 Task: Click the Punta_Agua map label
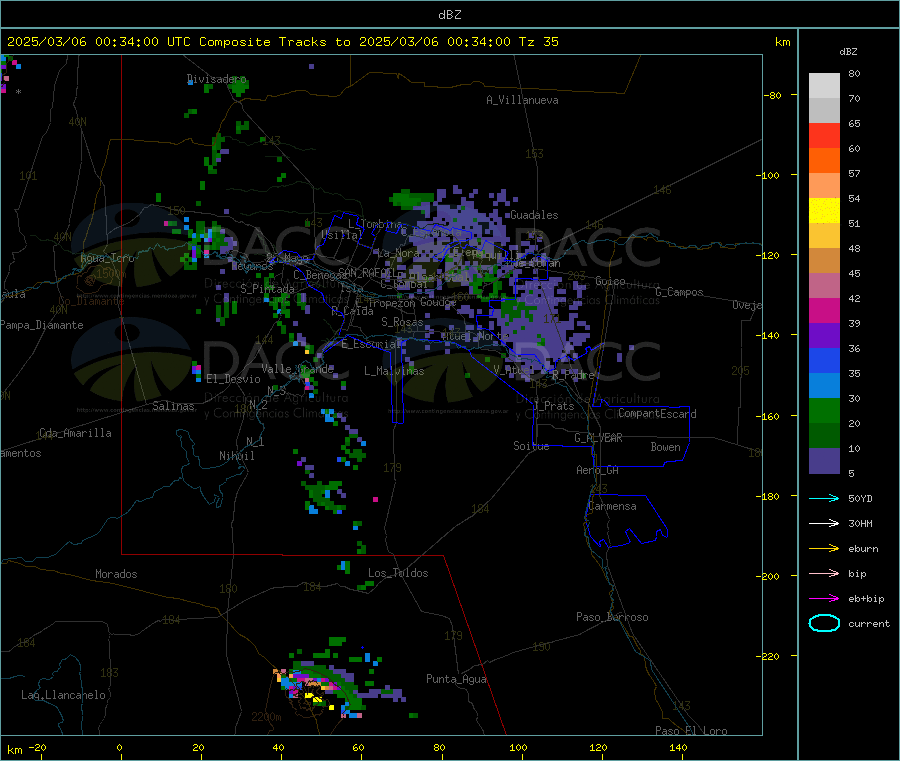456,679
